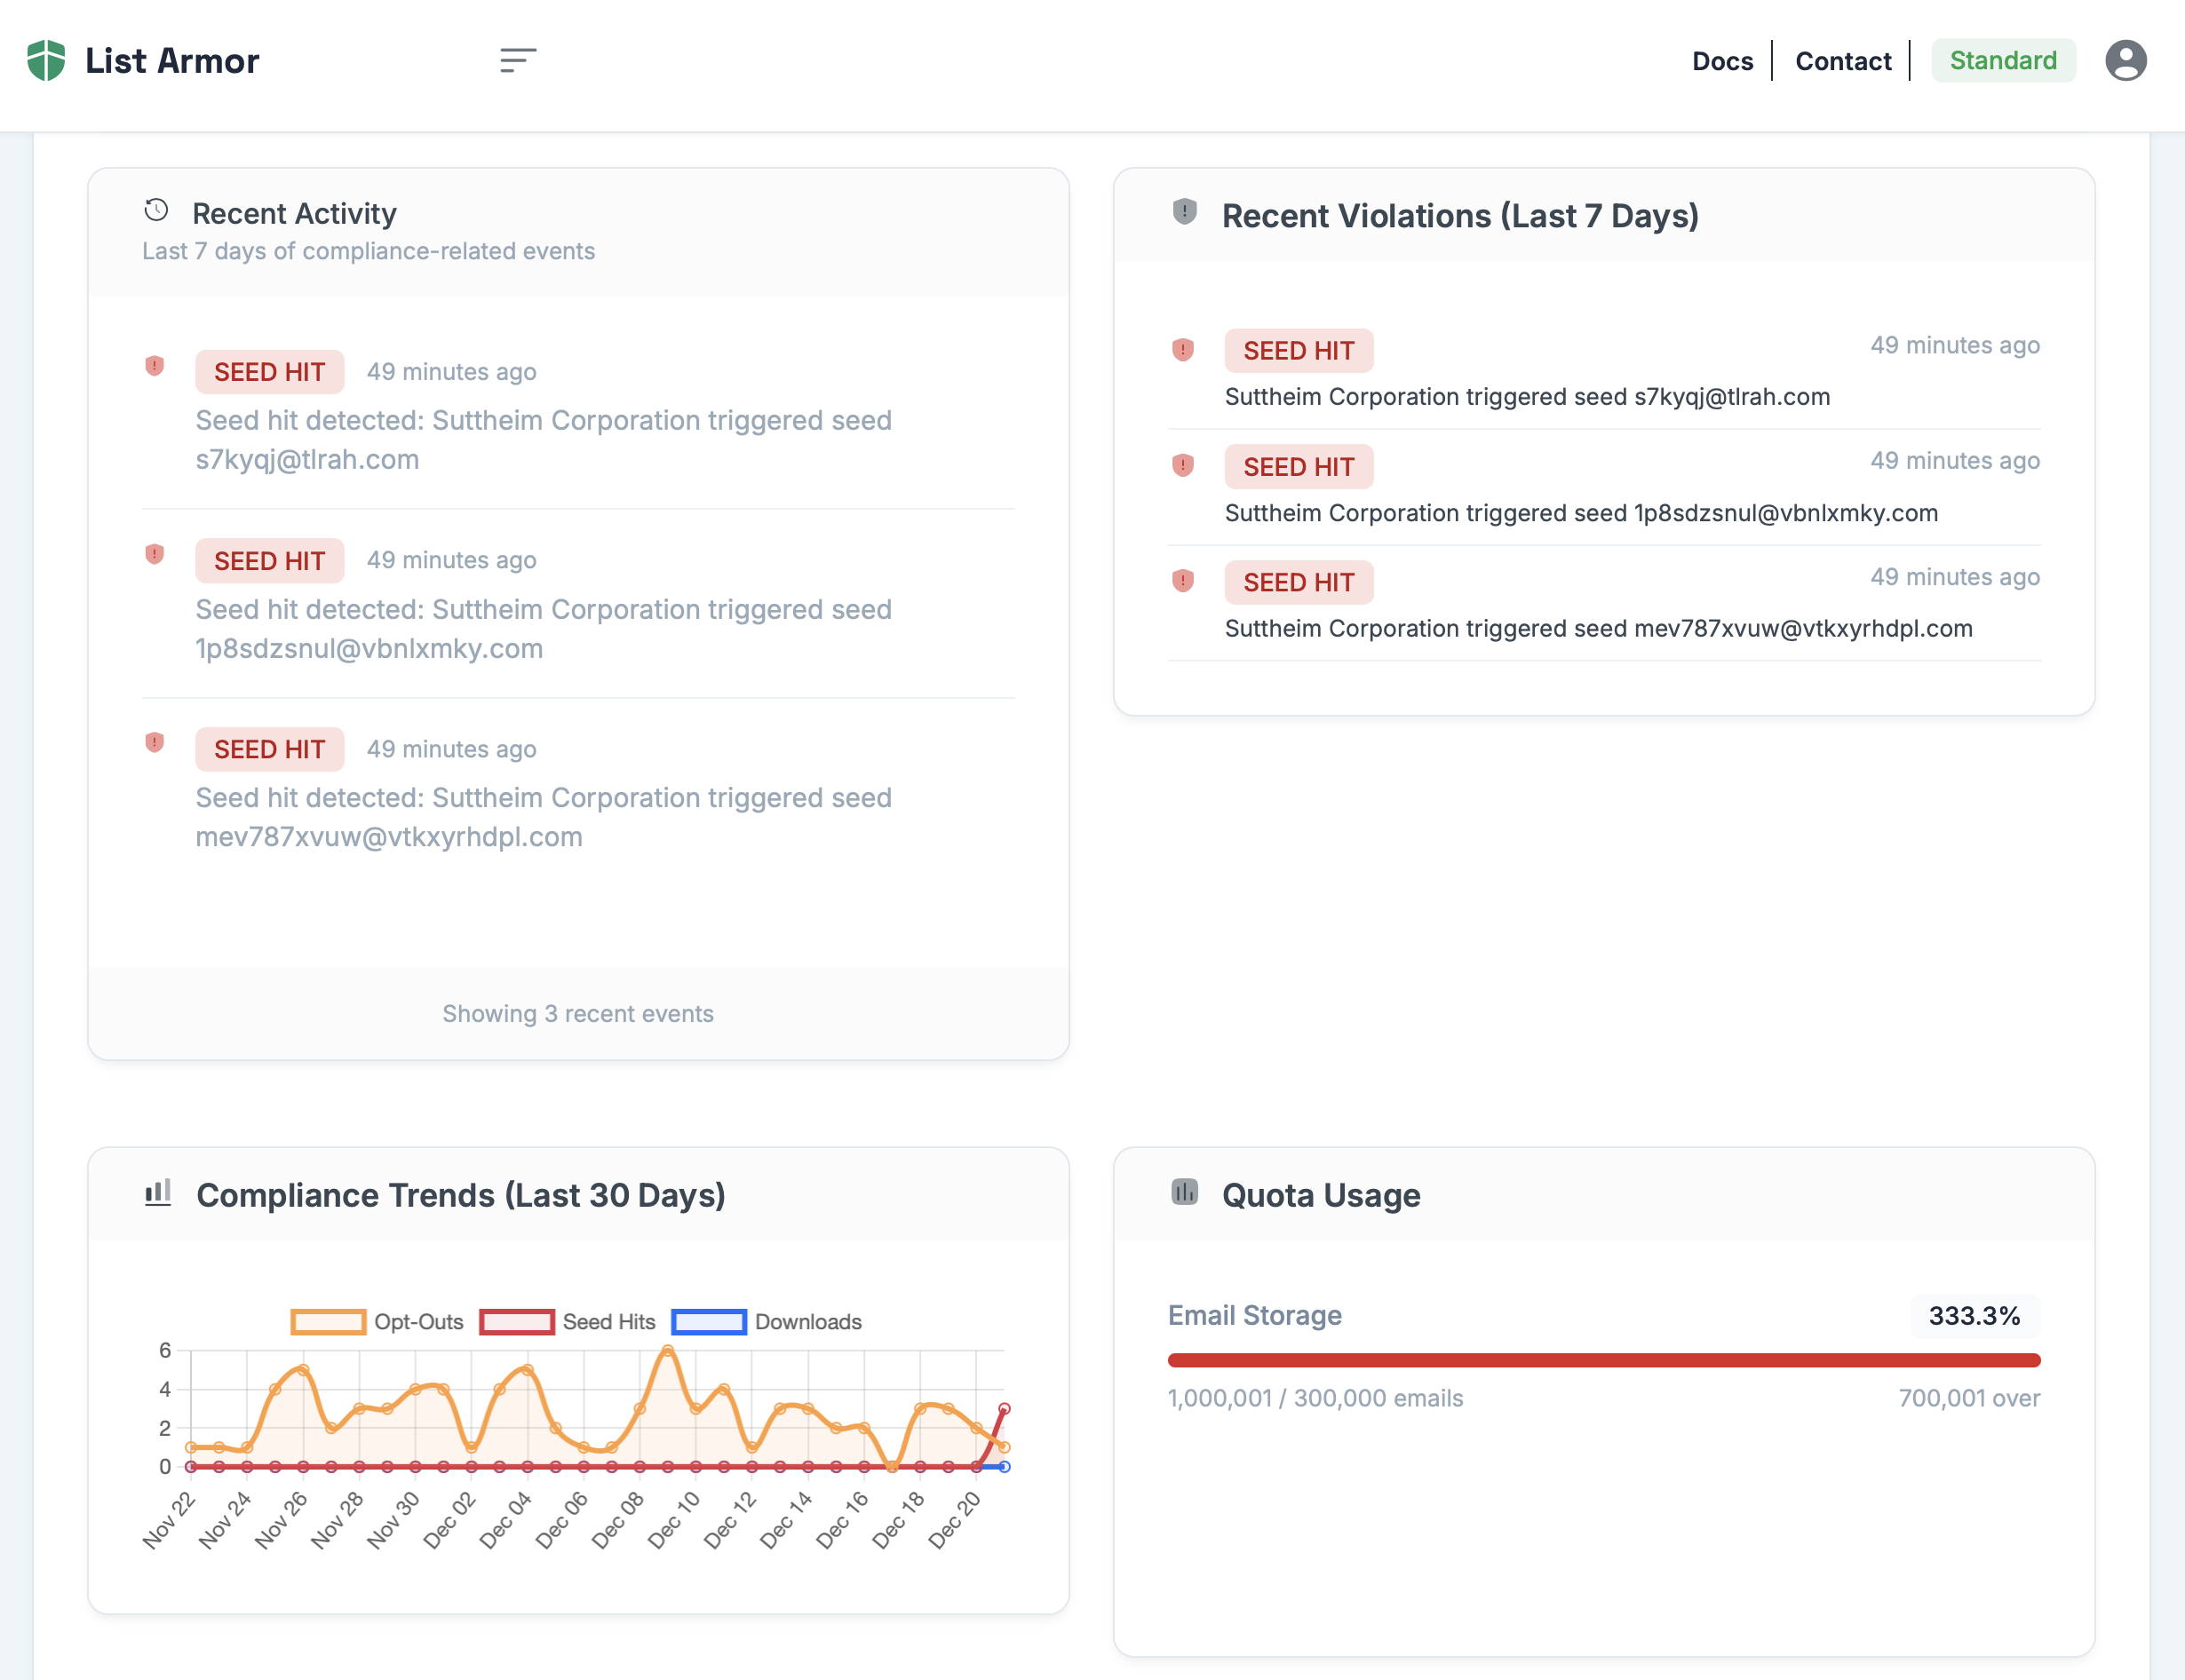Viewport: 2185px width, 1680px height.
Task: Click the red Email Storage progress bar
Action: tap(1603, 1360)
